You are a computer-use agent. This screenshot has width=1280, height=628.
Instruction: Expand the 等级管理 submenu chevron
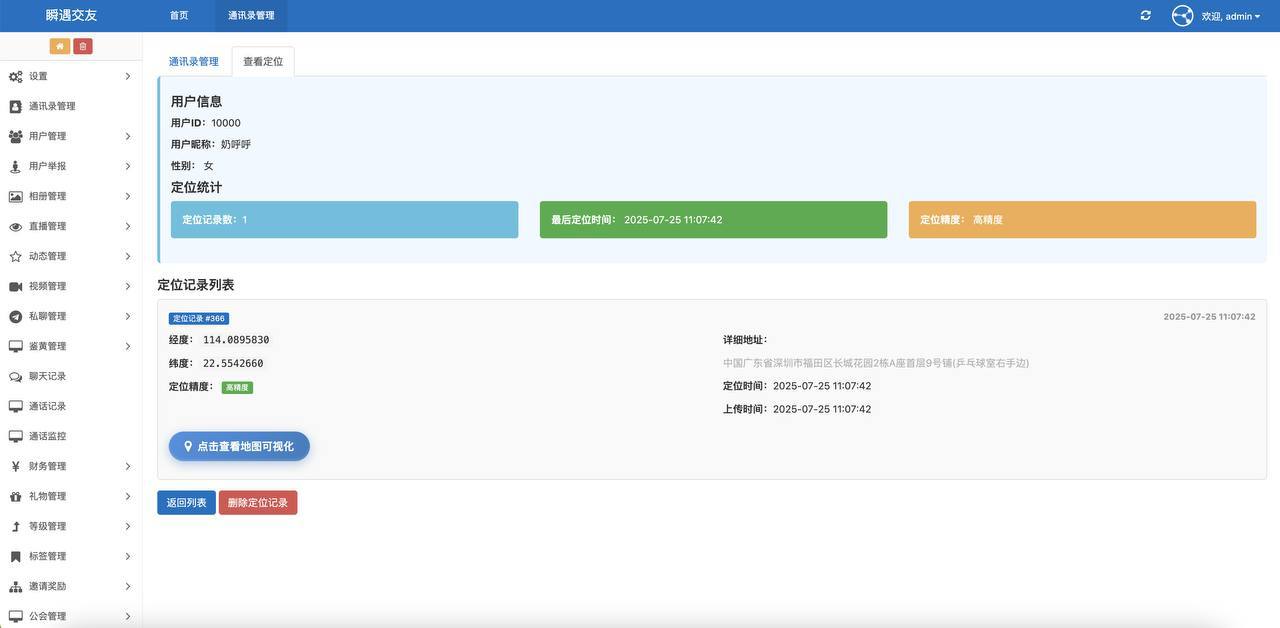(128, 526)
